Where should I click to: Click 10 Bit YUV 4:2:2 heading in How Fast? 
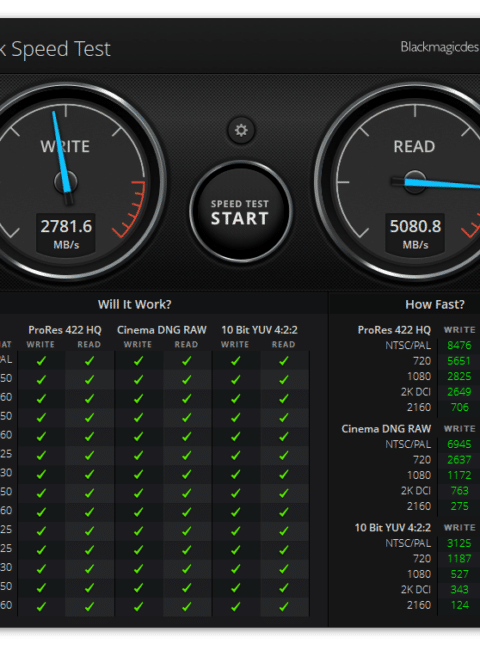393,528
